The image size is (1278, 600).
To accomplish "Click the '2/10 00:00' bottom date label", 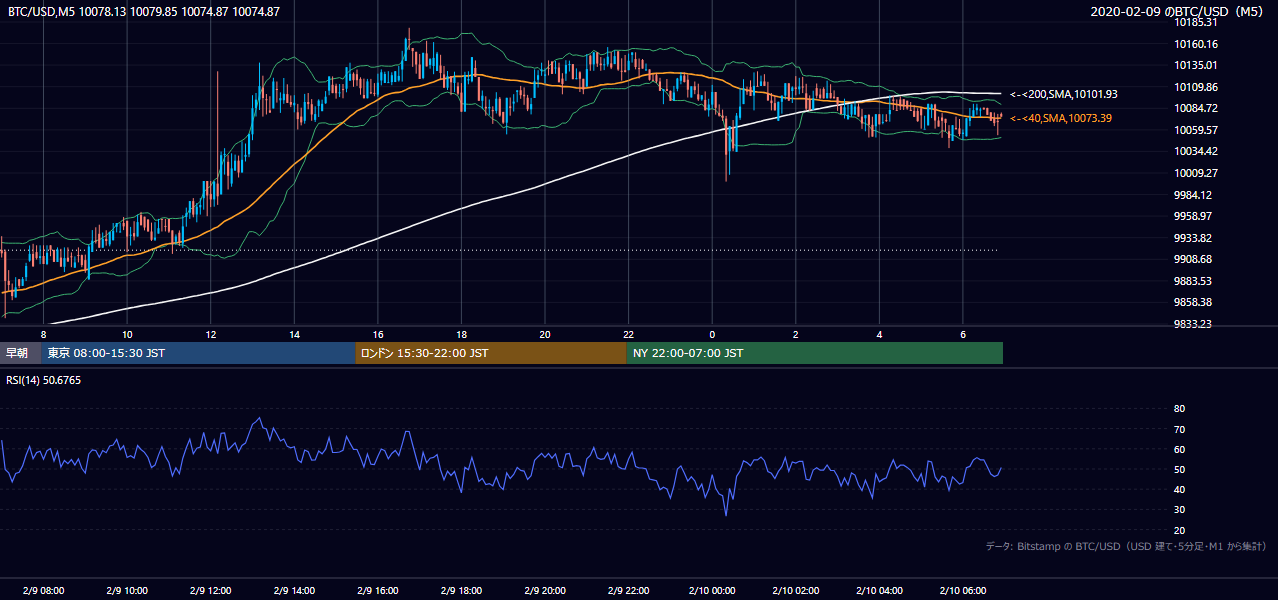I will [x=712, y=590].
